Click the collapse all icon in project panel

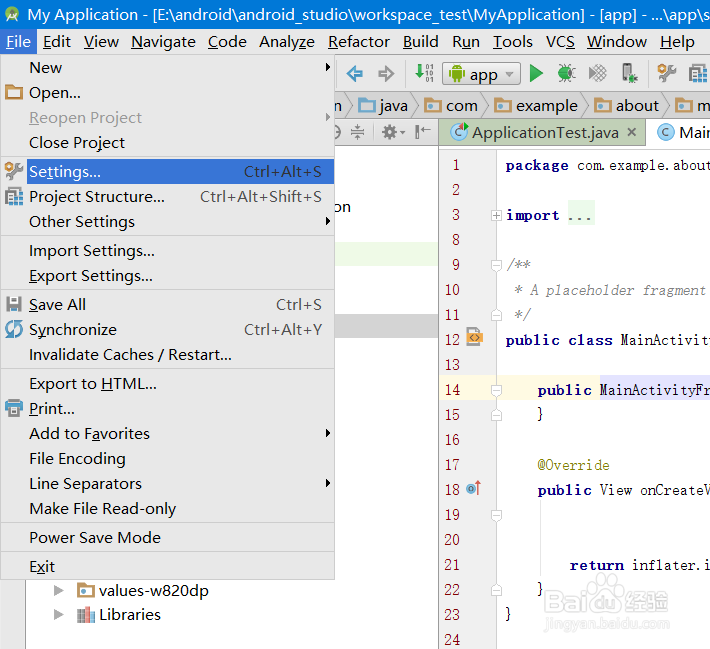(357, 132)
